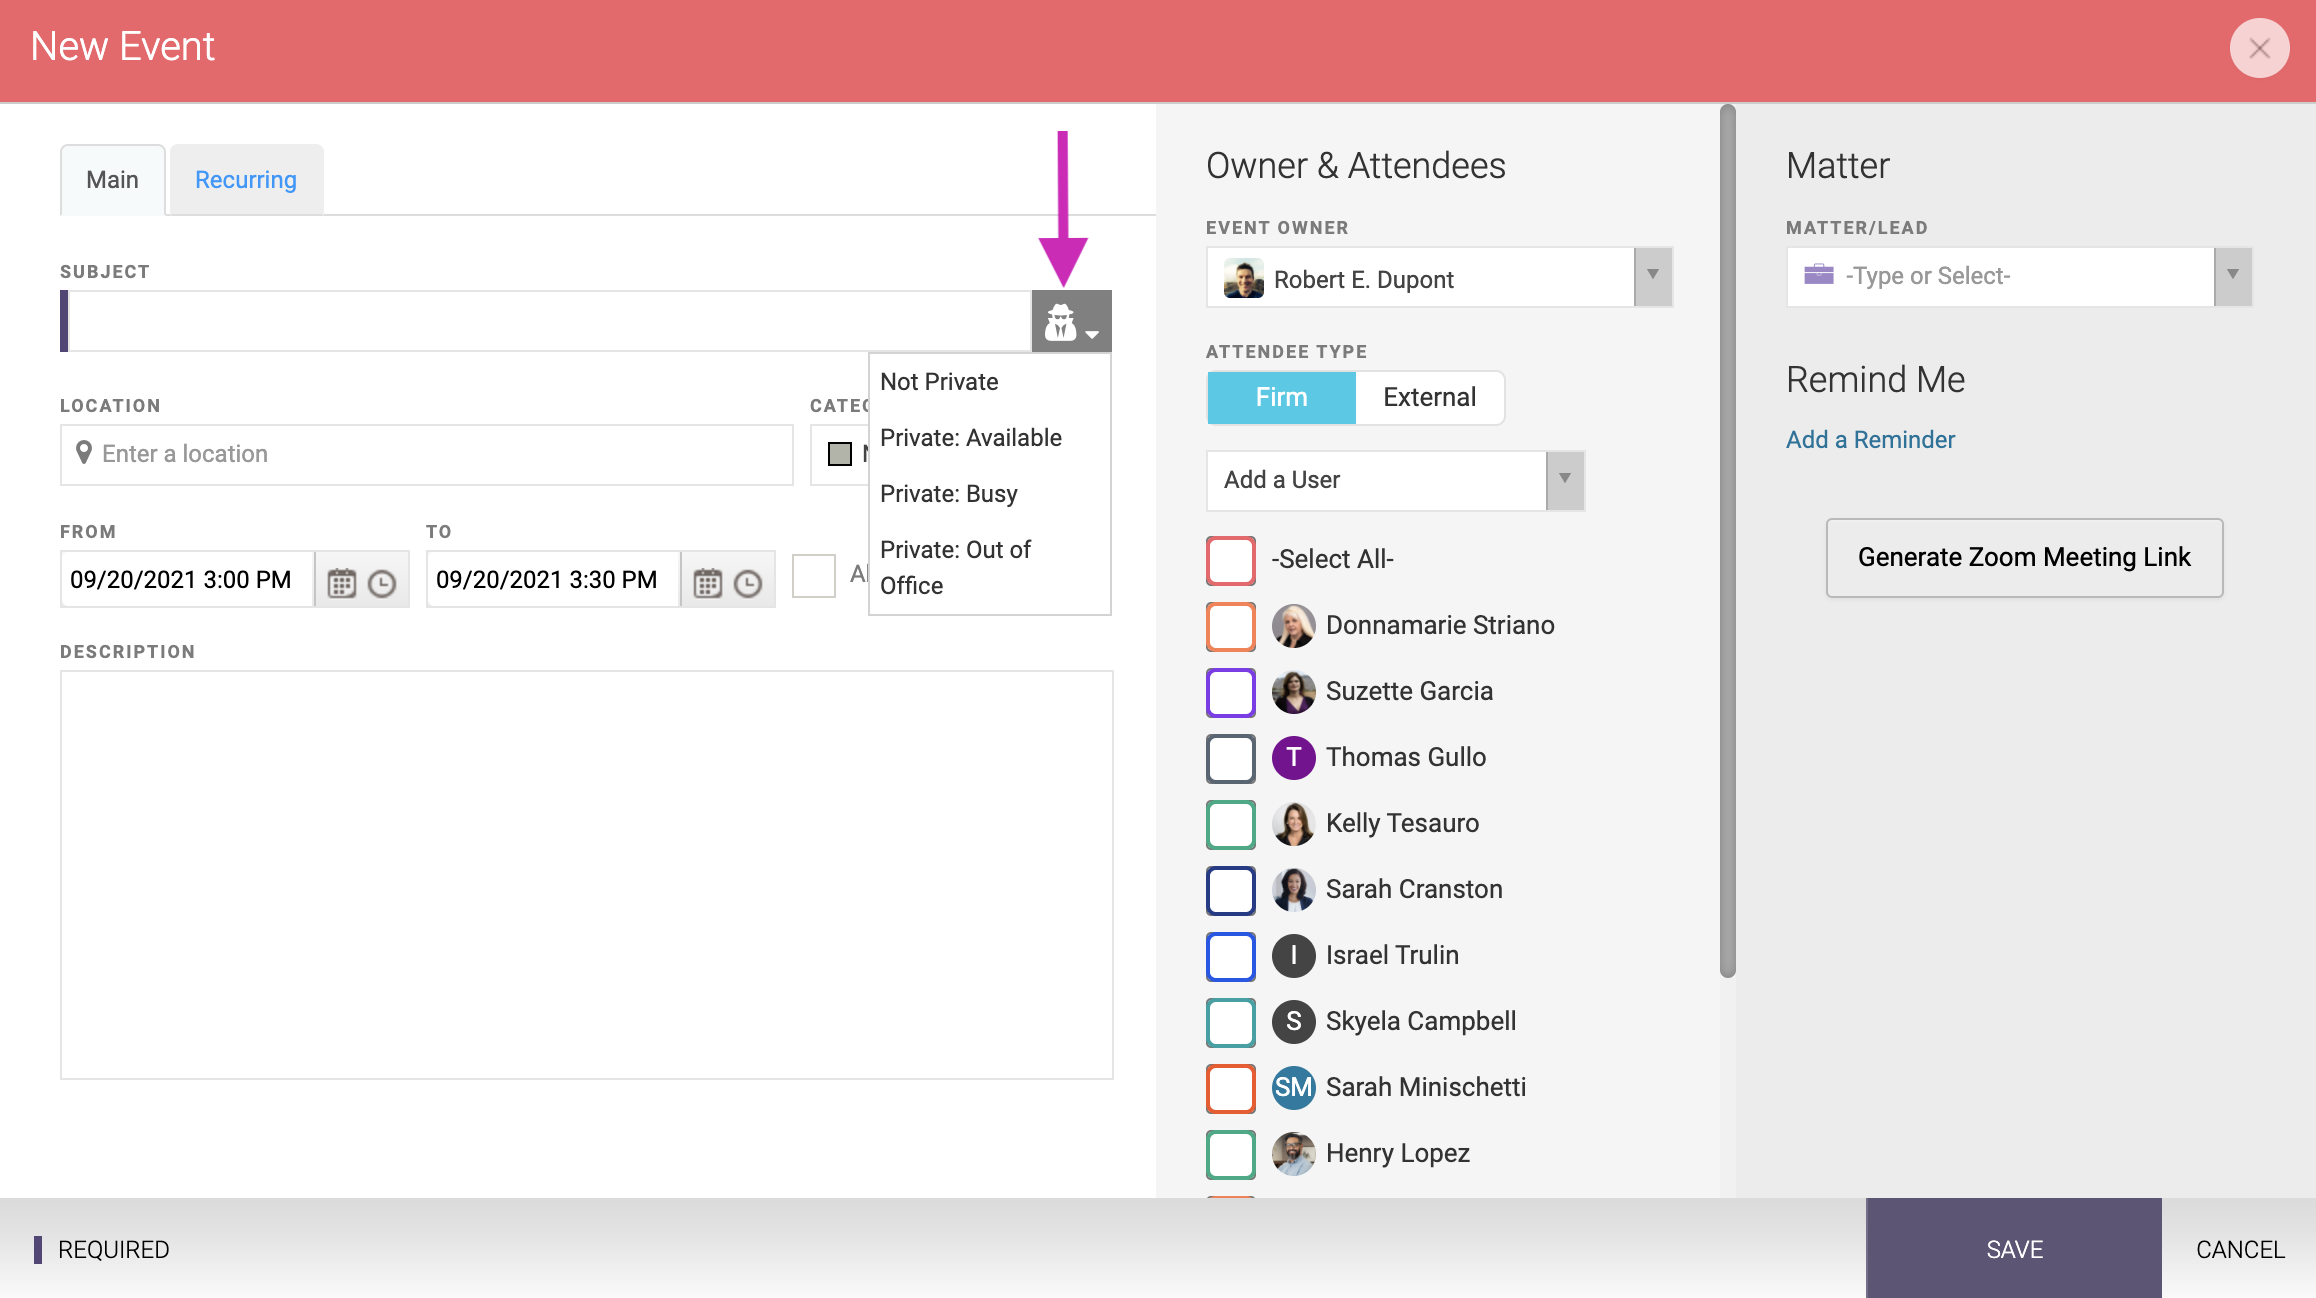Click the Category color swatch
Viewport: 2316px width, 1298px height.
pos(840,454)
